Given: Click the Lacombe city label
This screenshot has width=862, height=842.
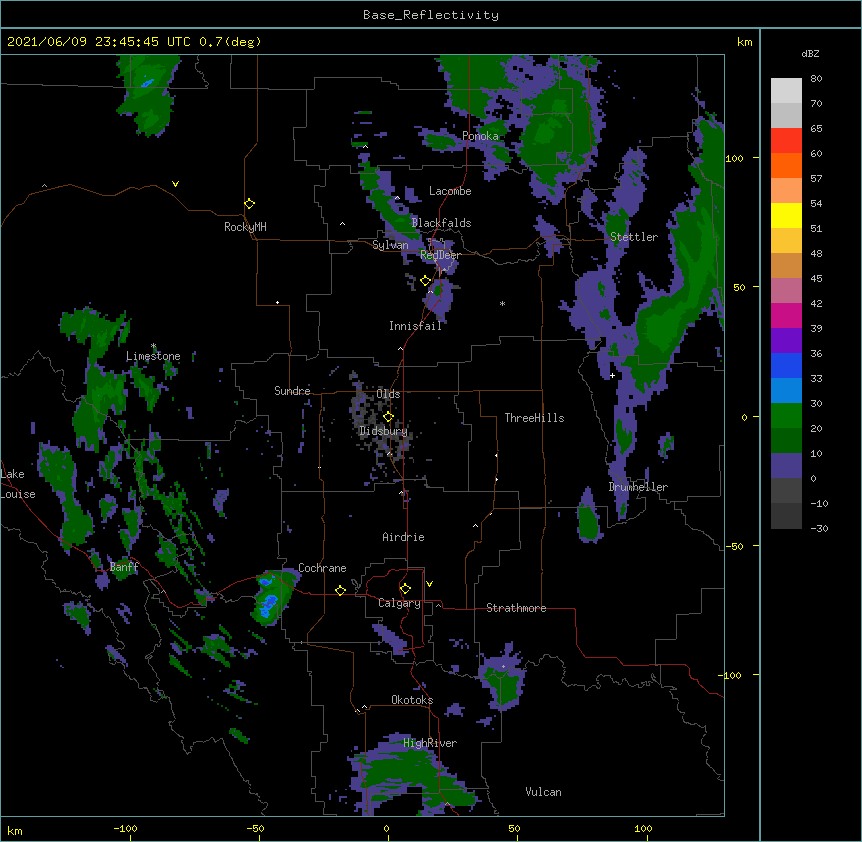Looking at the screenshot, I should 450,191.
